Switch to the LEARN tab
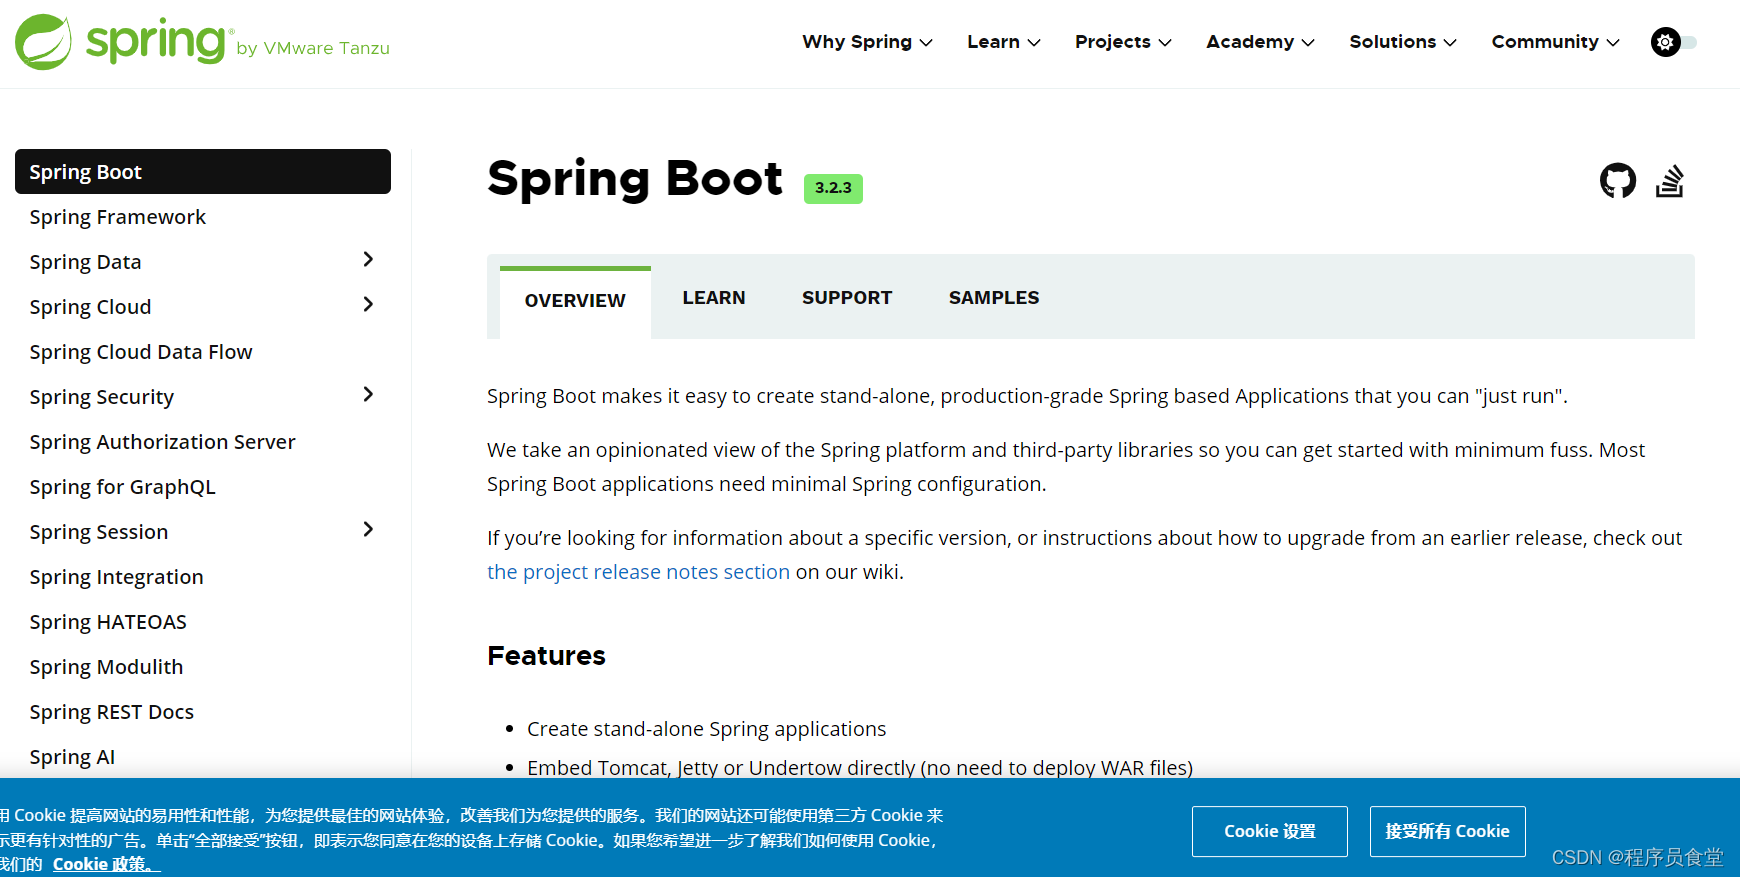 point(714,298)
